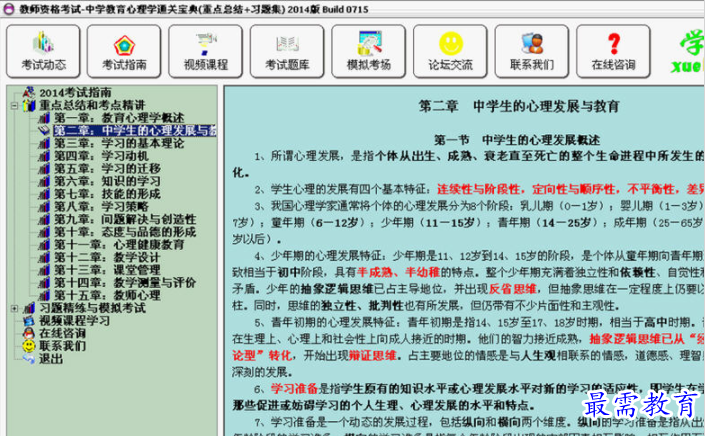The image size is (706, 436).
Task: Open 第六章：知识的学习
Action: coord(108,181)
